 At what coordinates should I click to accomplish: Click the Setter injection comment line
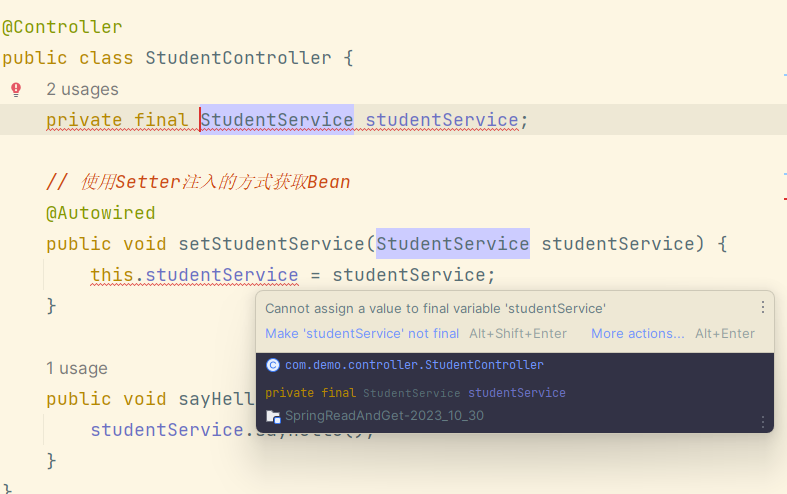[198, 182]
